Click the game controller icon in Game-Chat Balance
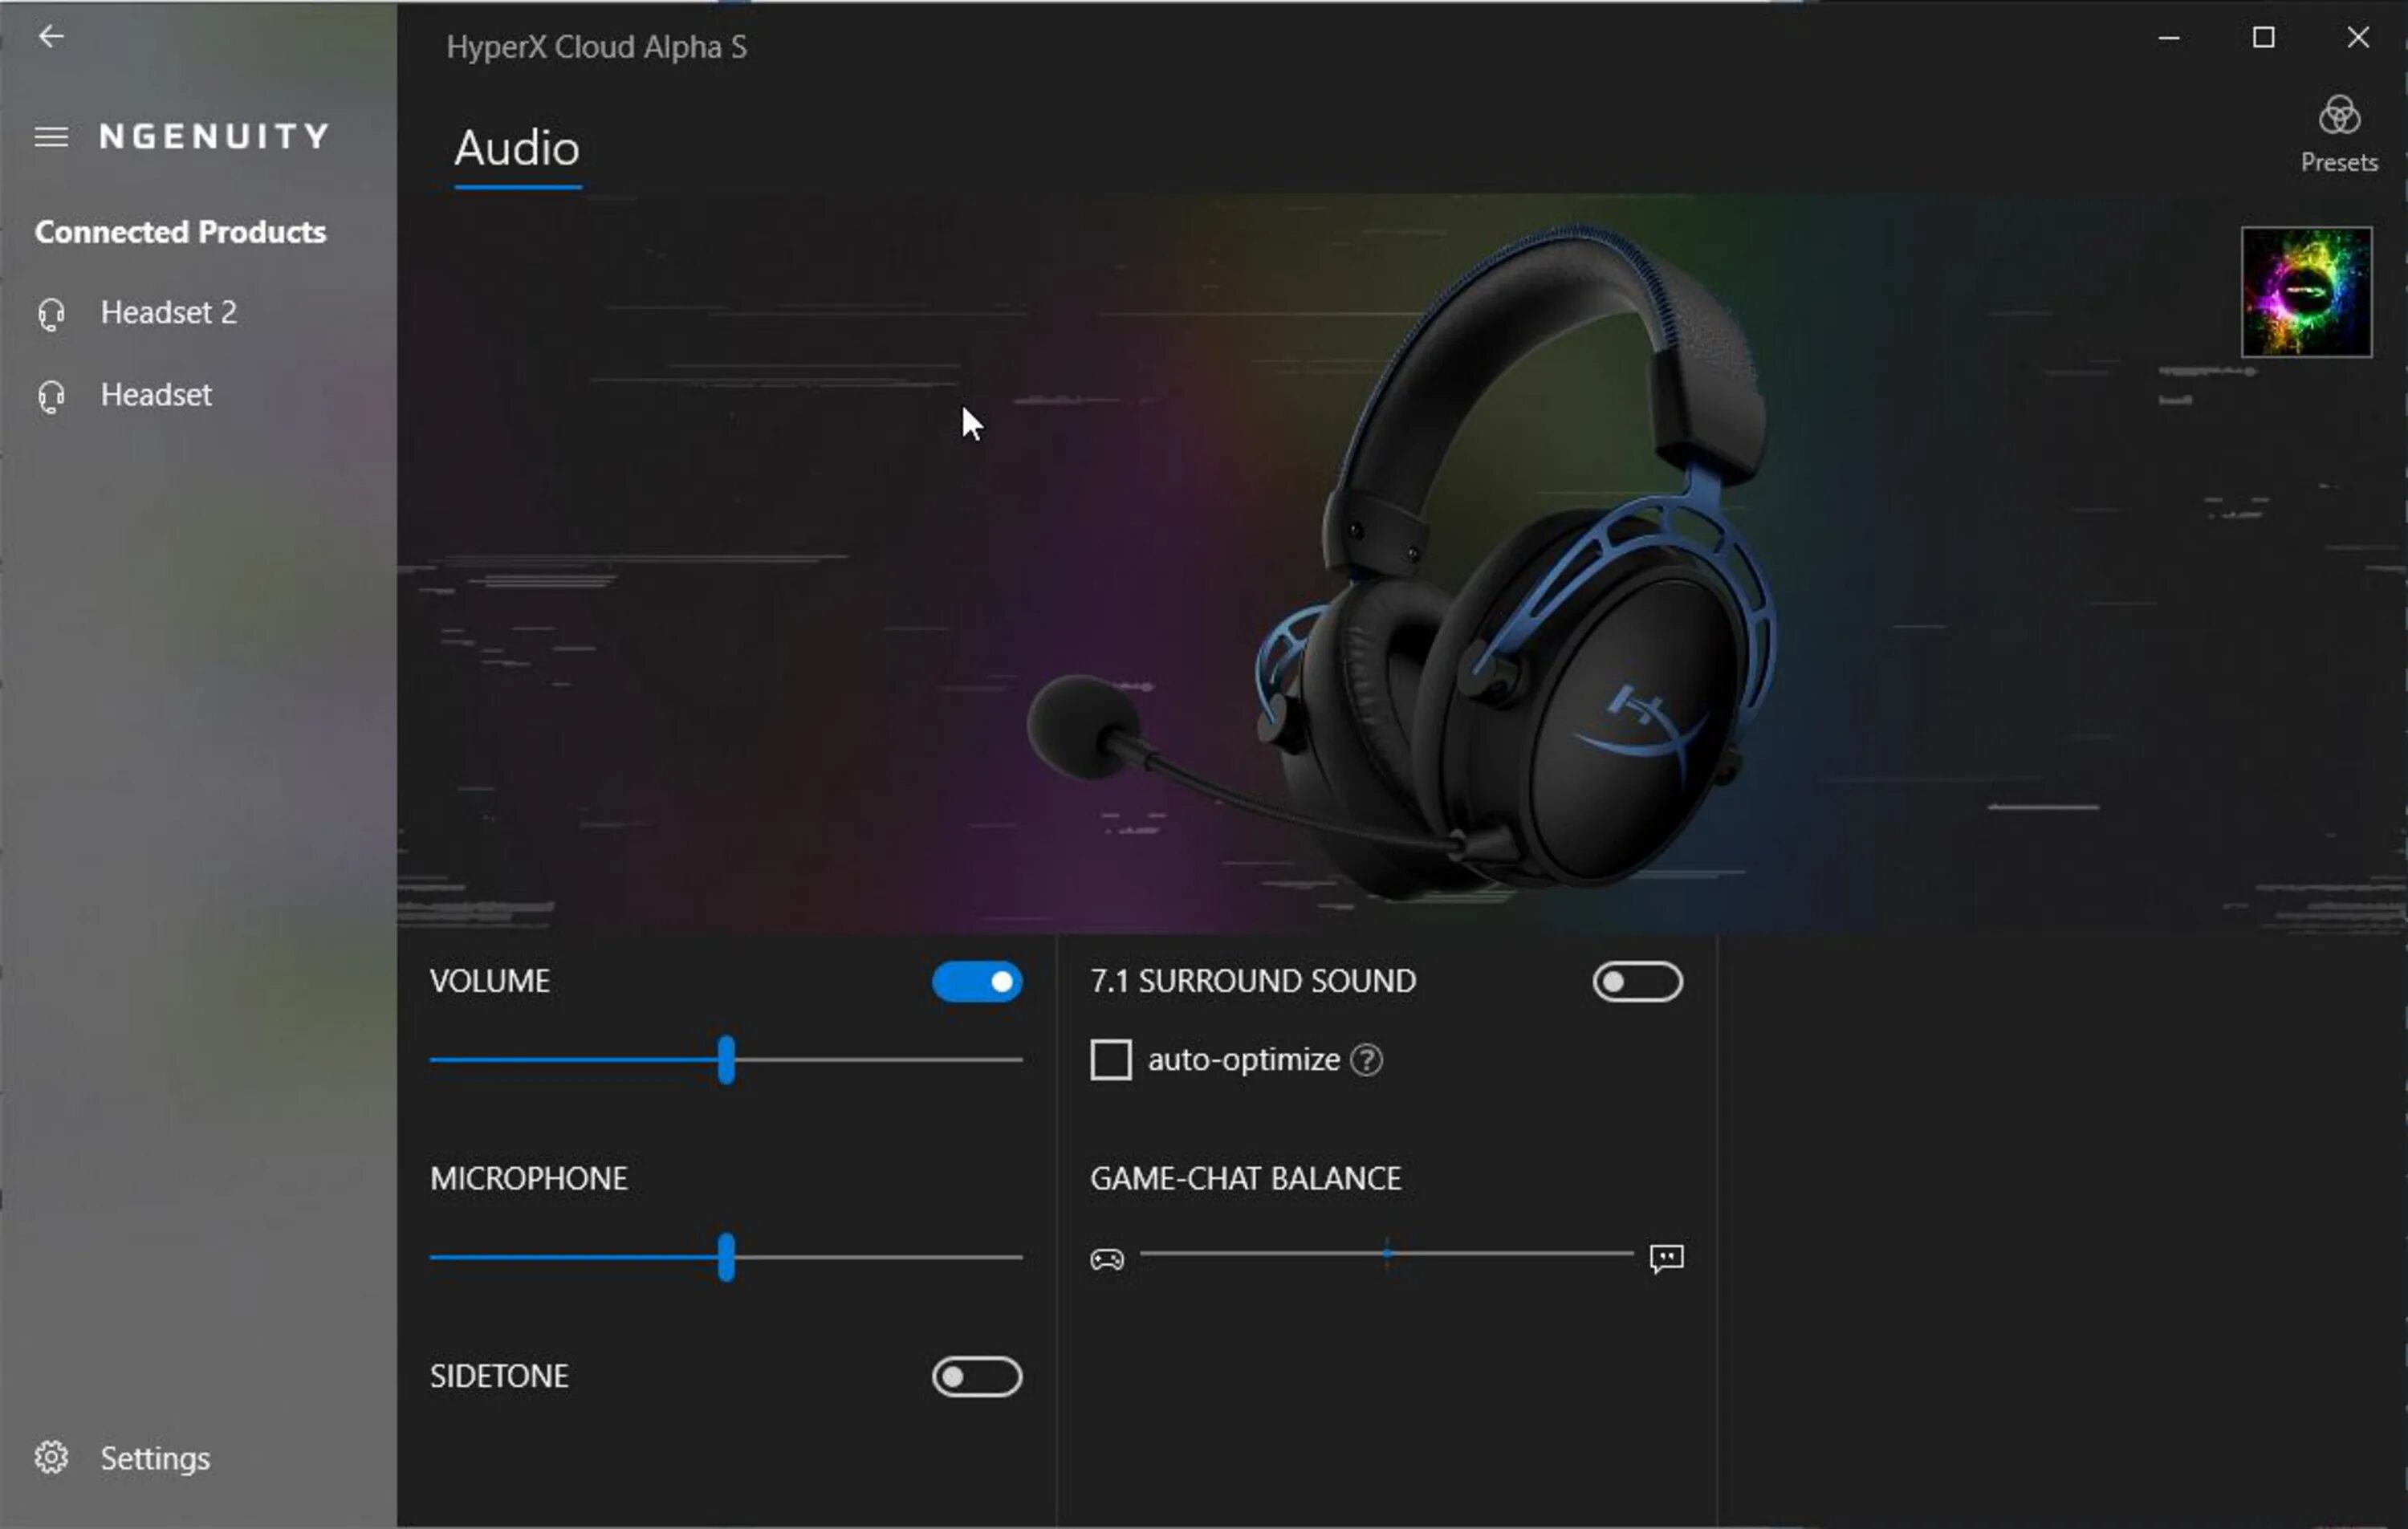Image resolution: width=2408 pixels, height=1529 pixels. (x=1109, y=1257)
